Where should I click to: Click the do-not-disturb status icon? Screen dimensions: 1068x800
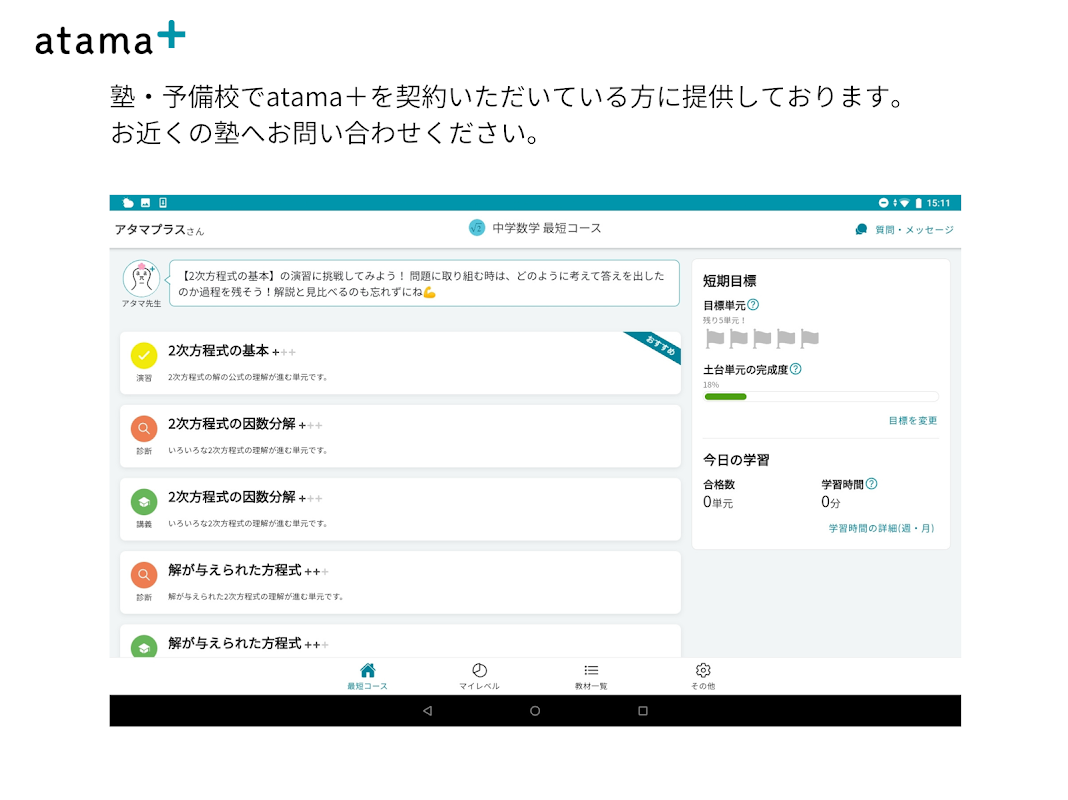(883, 203)
